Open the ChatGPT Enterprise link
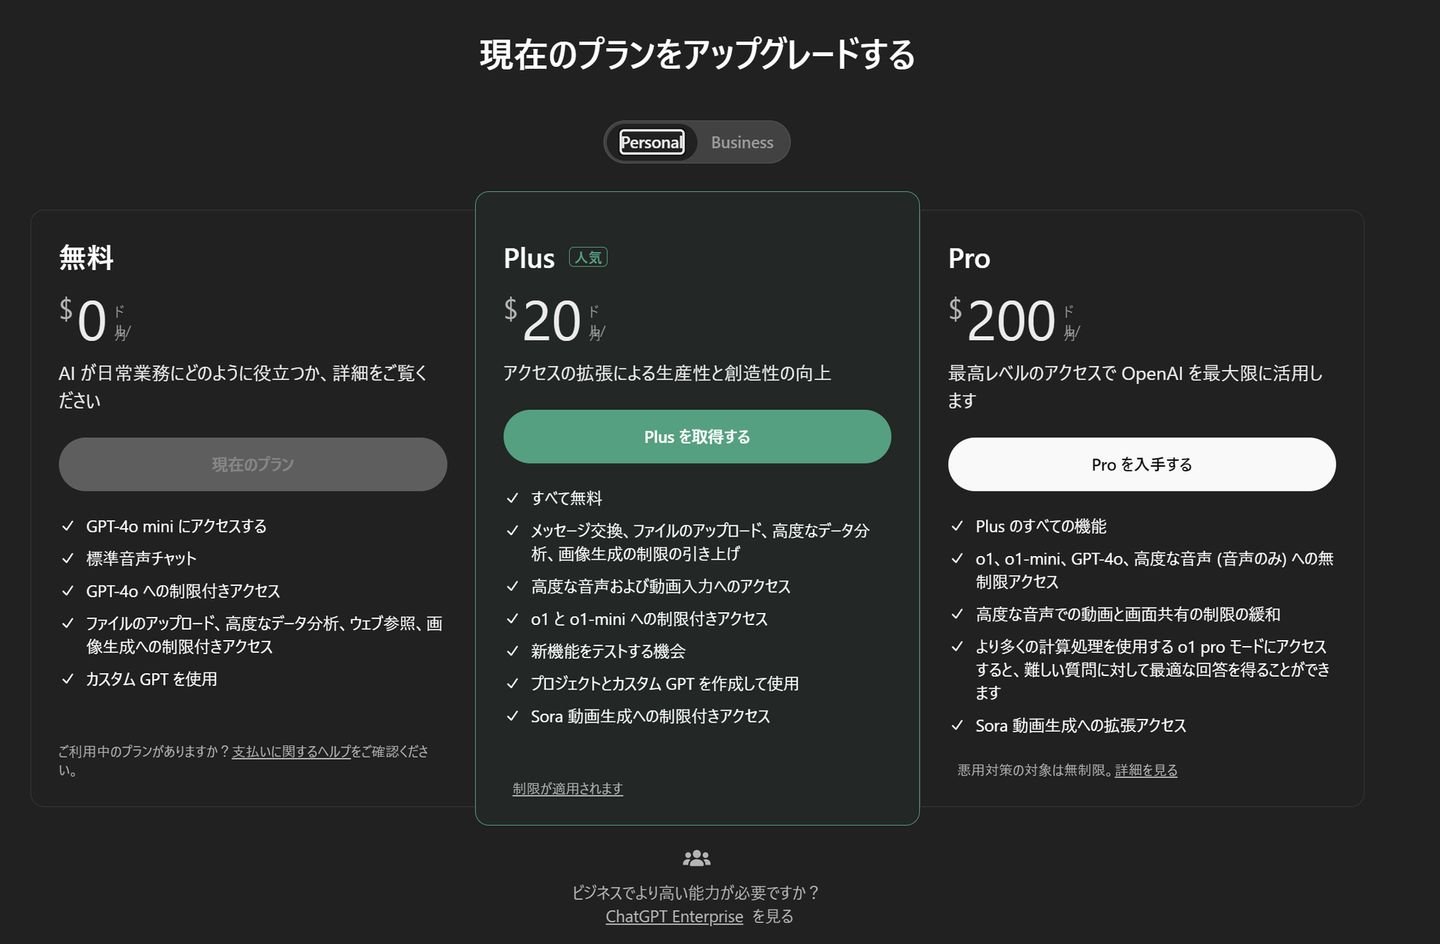Viewport: 1440px width, 944px height. pos(674,916)
